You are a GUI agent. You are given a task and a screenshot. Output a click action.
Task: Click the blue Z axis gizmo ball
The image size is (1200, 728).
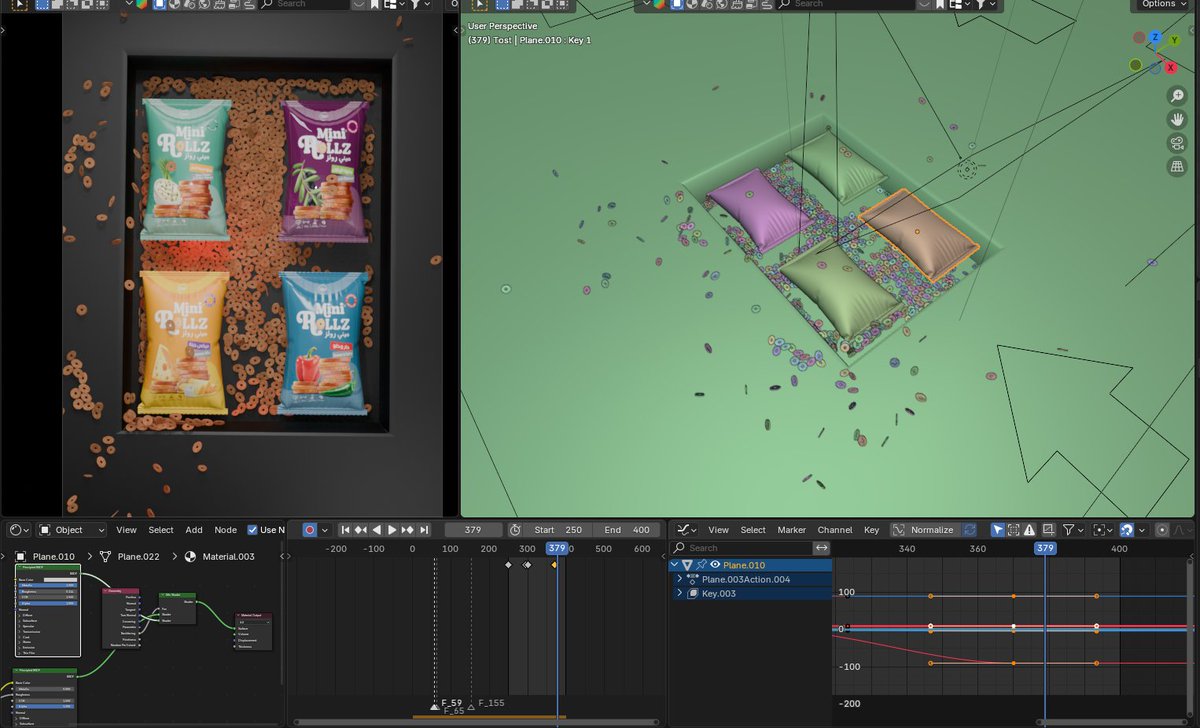coord(1155,37)
